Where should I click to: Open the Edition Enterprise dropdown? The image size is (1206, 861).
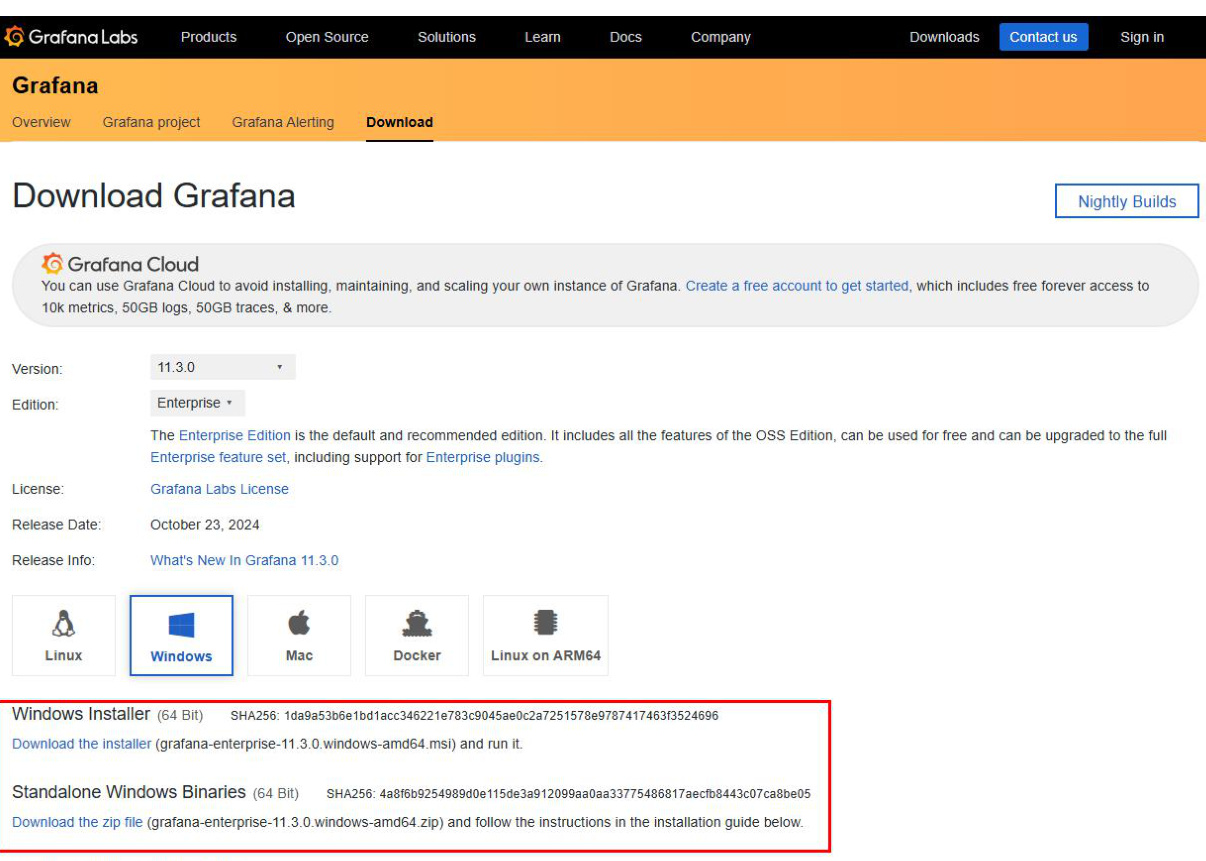(x=197, y=403)
